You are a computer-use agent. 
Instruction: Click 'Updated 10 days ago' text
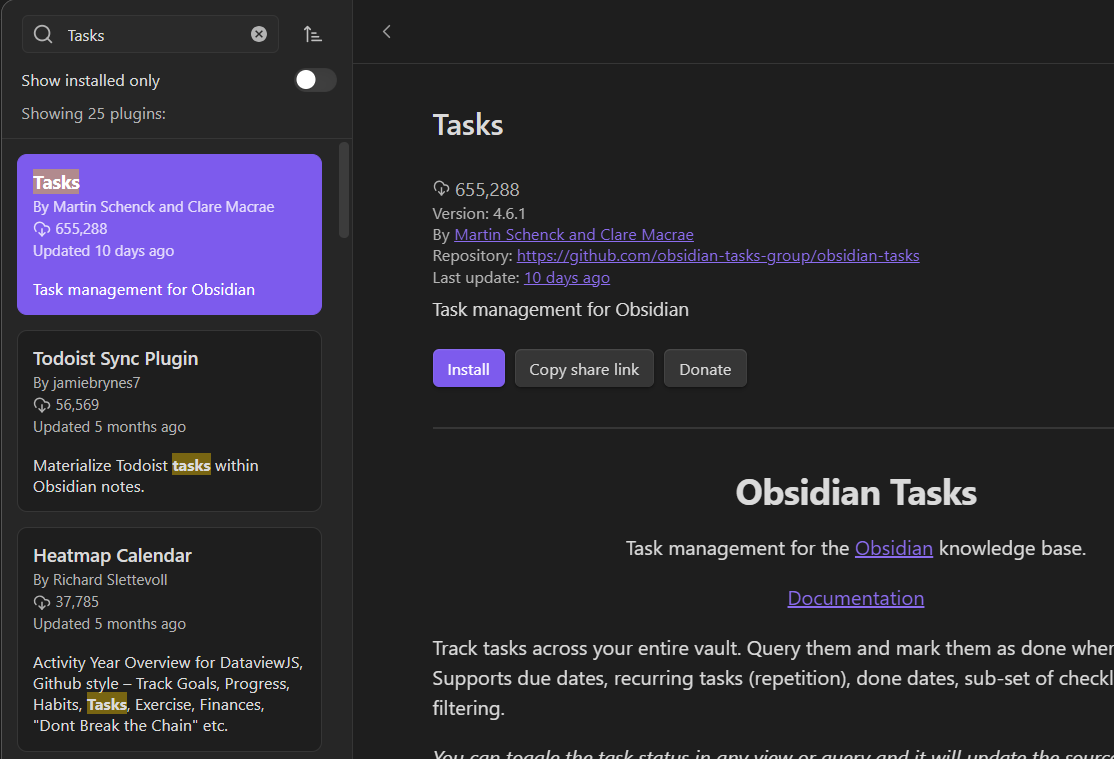[x=104, y=251]
